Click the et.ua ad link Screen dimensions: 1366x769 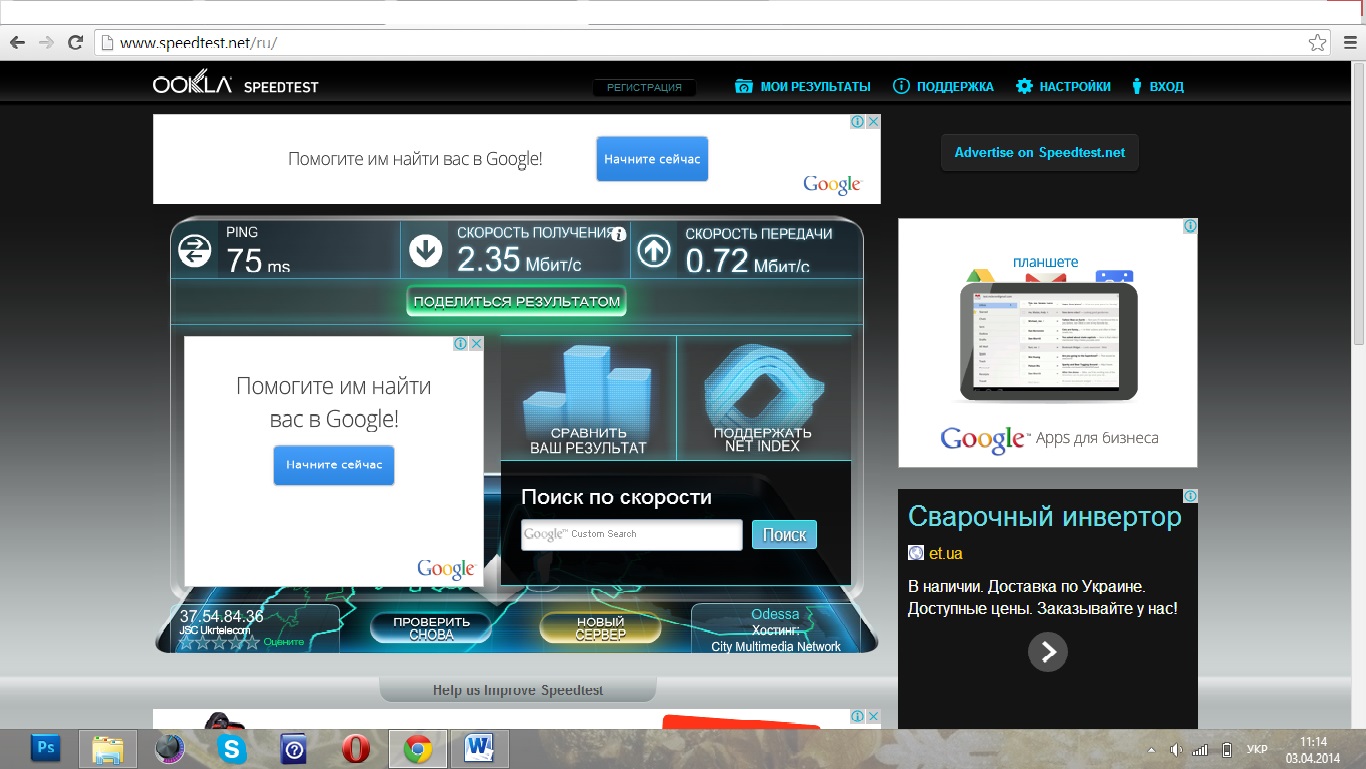coord(946,553)
